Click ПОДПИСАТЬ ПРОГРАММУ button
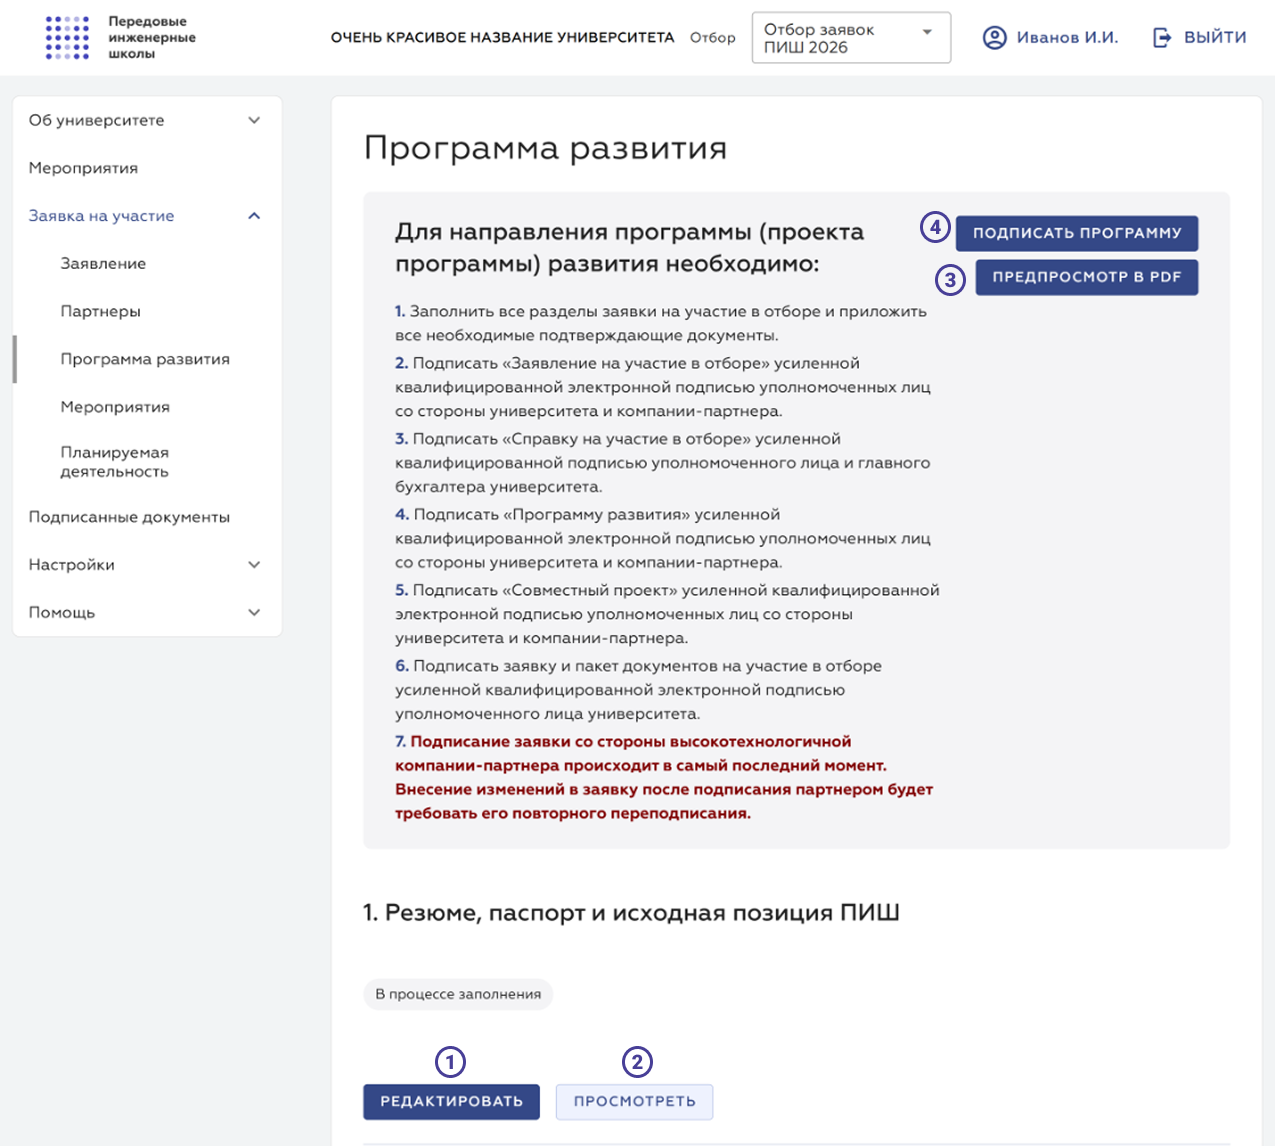The image size is (1275, 1146). click(x=1077, y=233)
